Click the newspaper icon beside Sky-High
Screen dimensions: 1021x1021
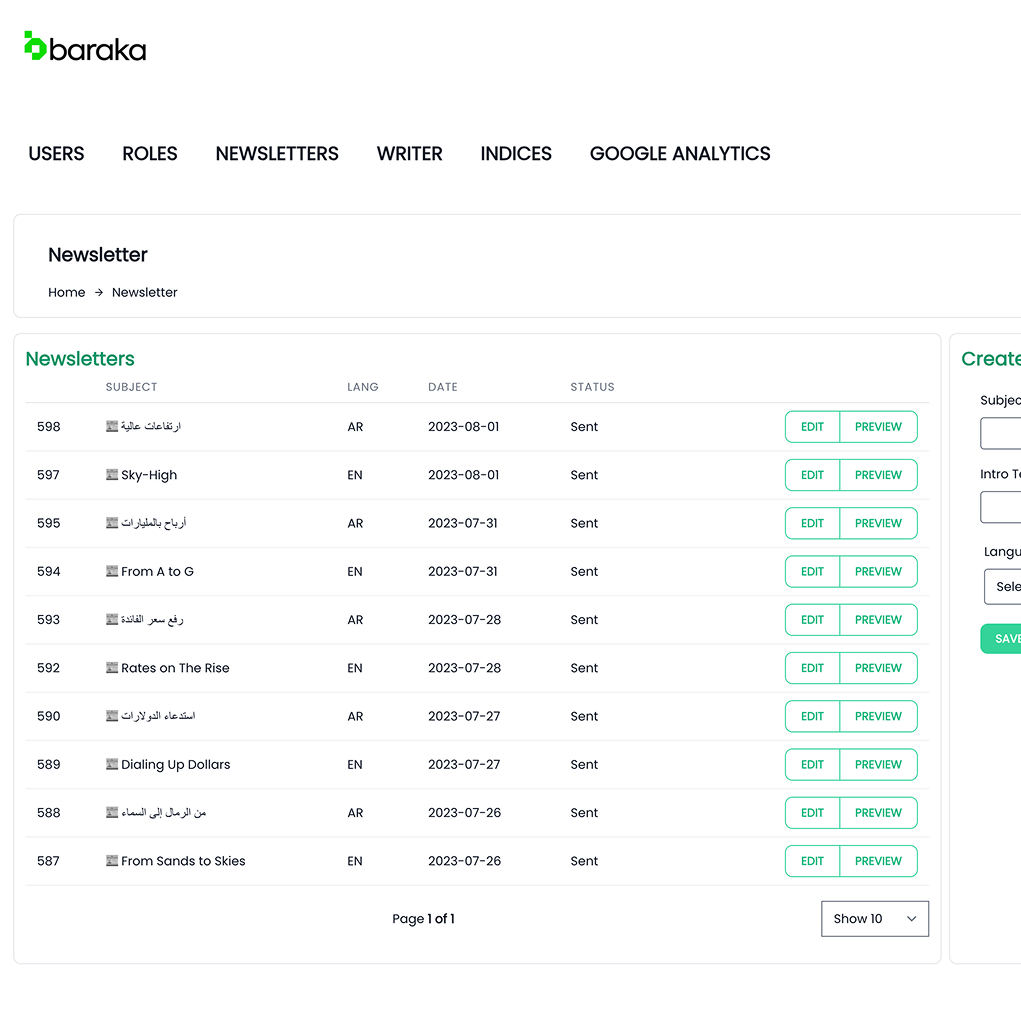(112, 475)
